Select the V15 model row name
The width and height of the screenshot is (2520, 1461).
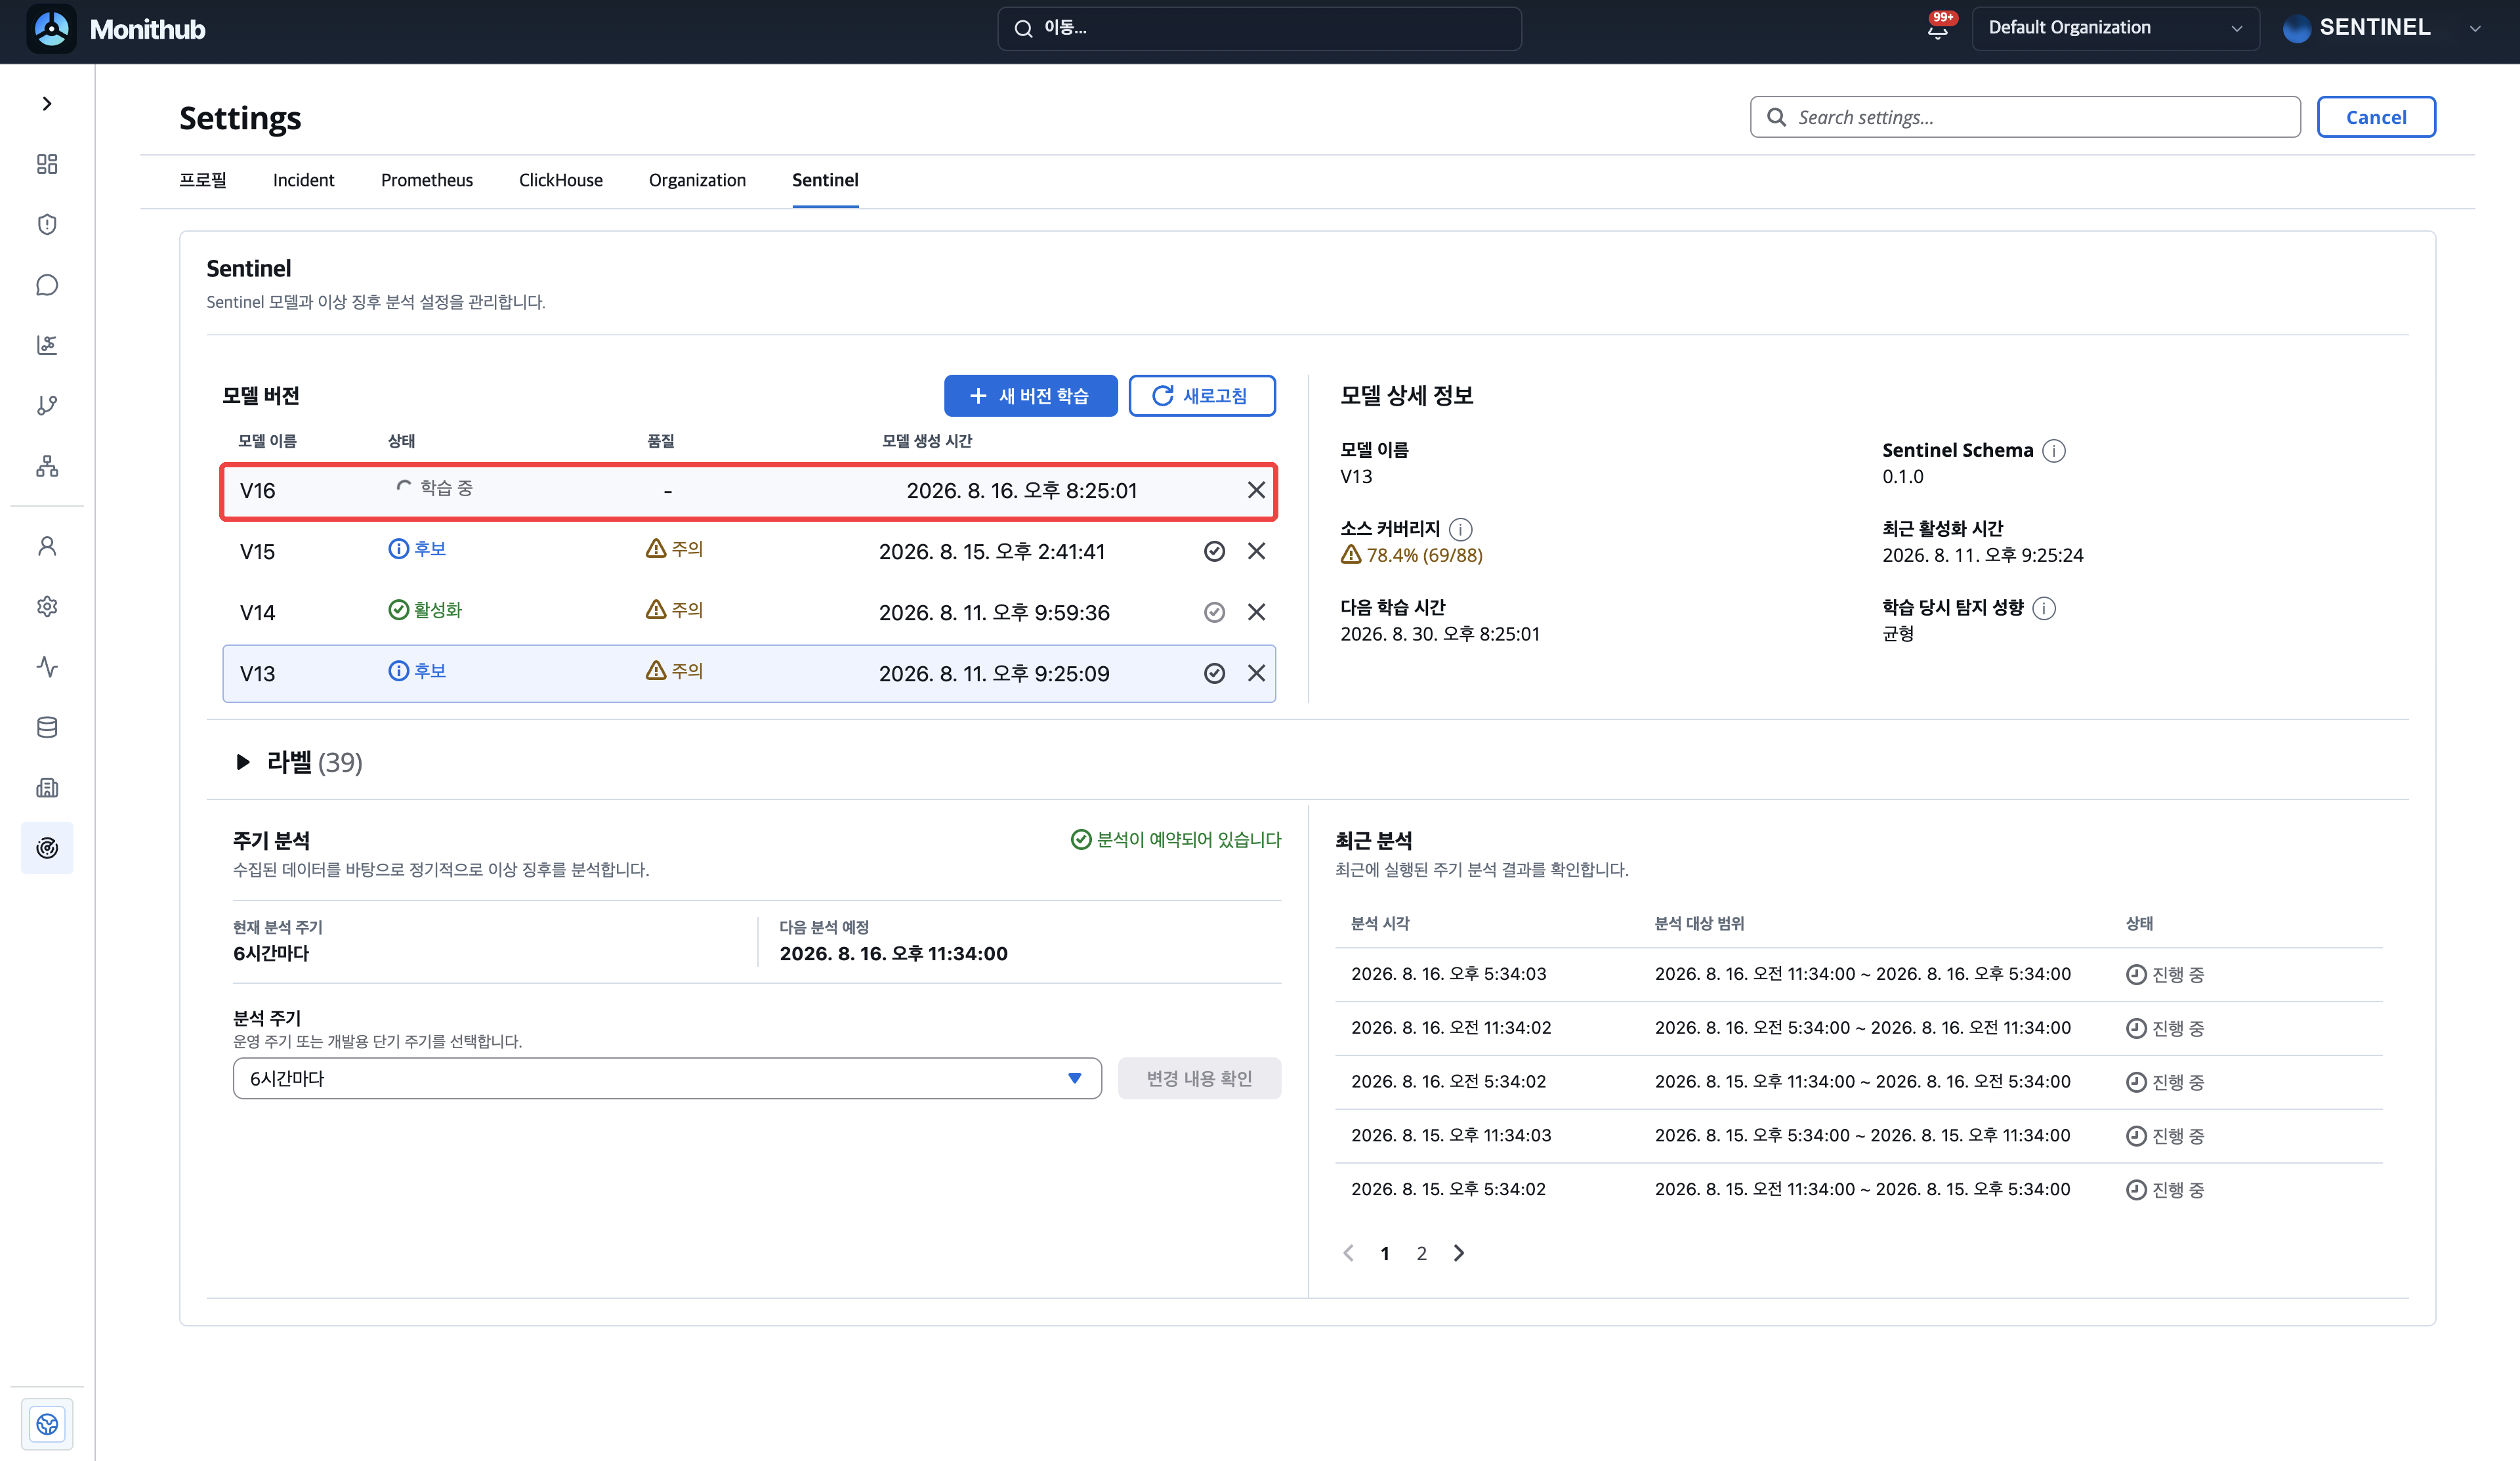(x=257, y=552)
